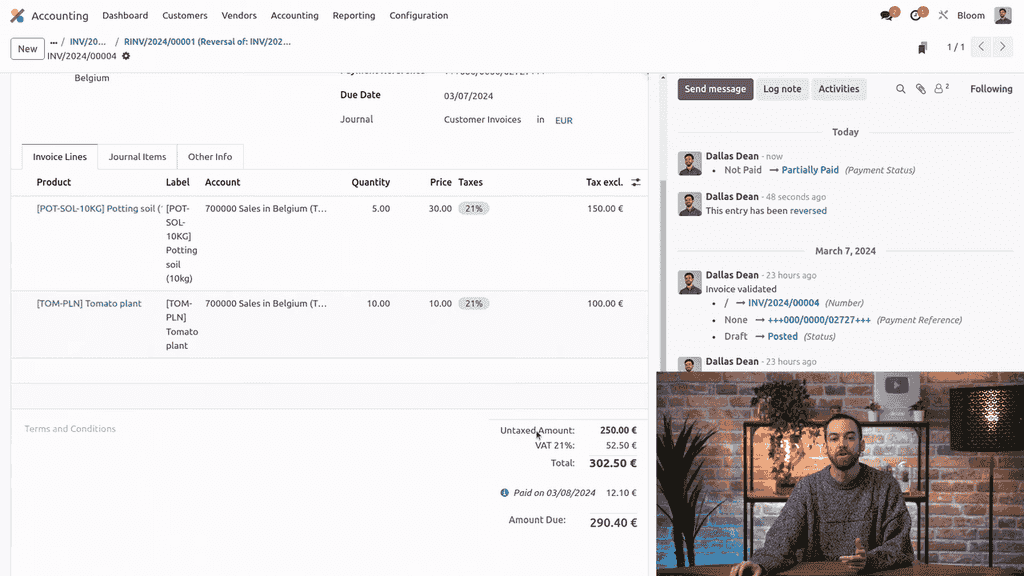Bookmark the record with the breadcrumb marker icon
This screenshot has width=1024, height=576.
pos(922,46)
